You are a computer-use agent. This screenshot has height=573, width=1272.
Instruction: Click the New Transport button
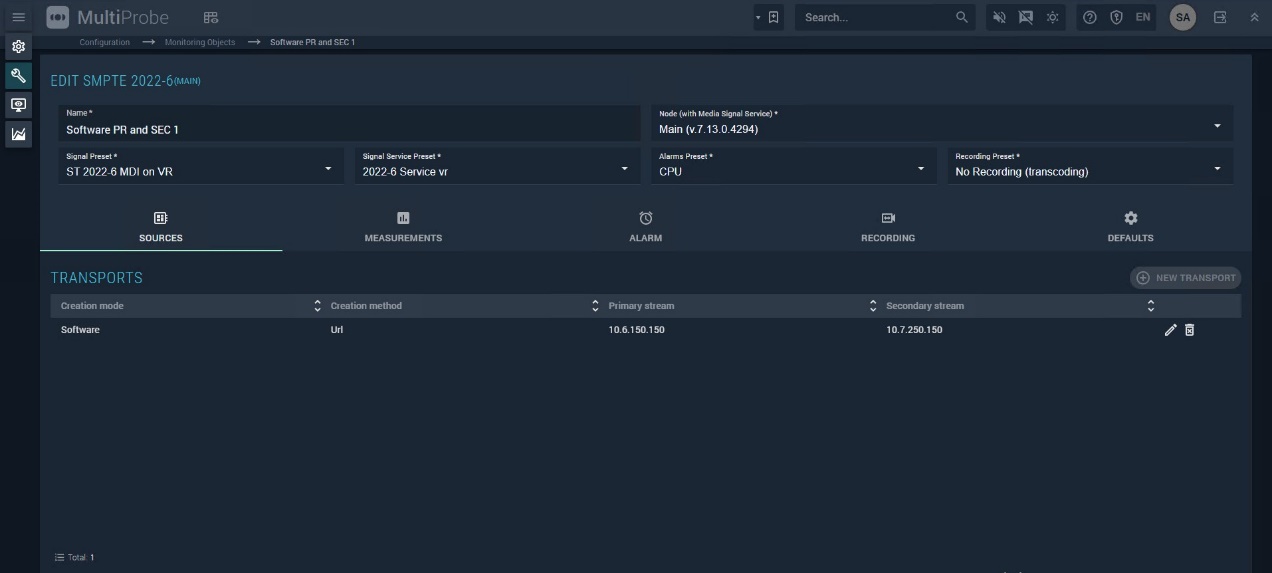point(1186,278)
